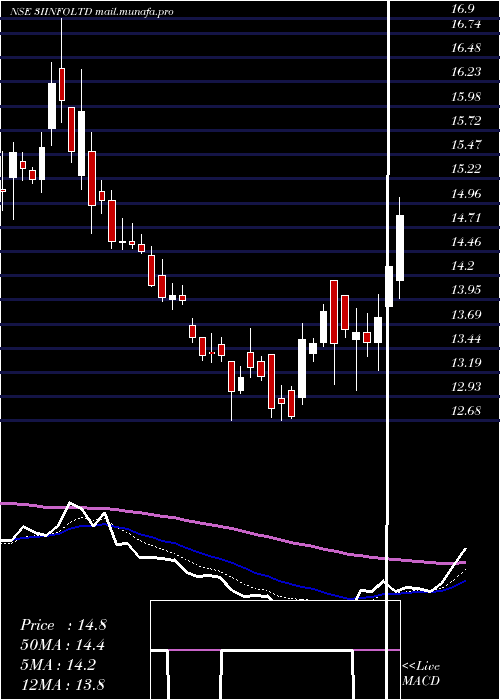Click the 14.71 price axis label
Viewport: 500px width, 700px height.
tap(466, 218)
